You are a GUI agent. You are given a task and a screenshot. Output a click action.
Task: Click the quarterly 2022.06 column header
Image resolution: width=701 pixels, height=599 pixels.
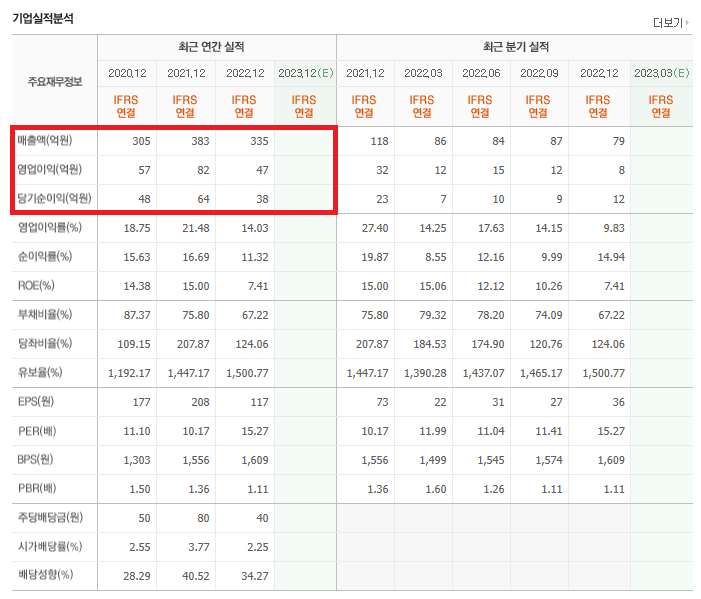481,73
